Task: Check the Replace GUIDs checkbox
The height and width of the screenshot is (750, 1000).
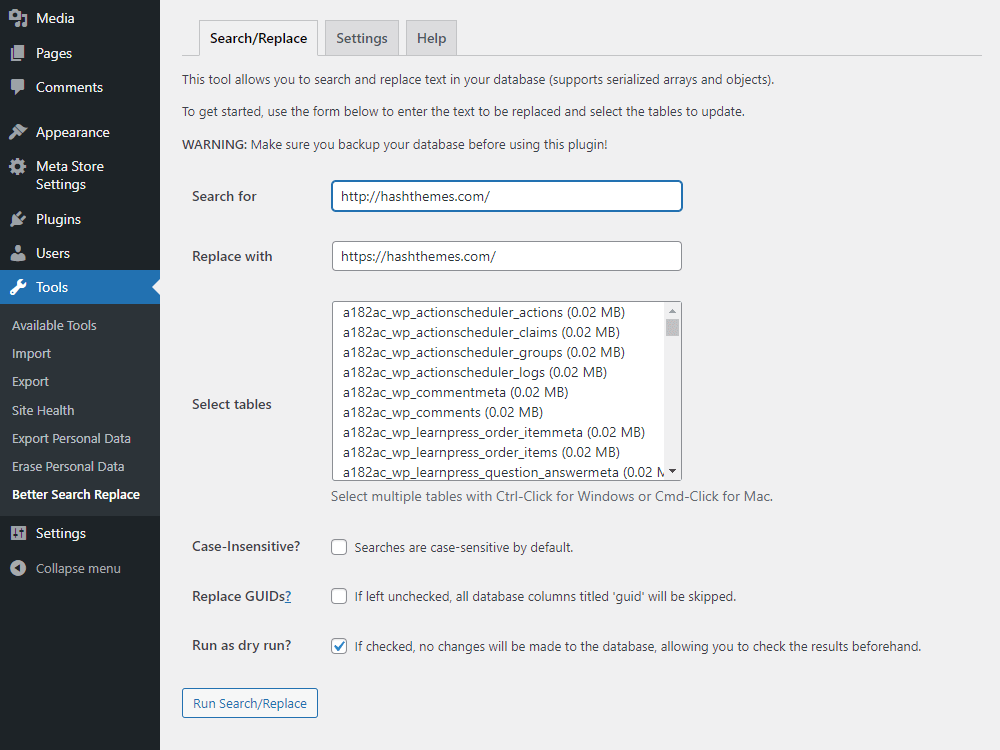Action: tap(339, 596)
